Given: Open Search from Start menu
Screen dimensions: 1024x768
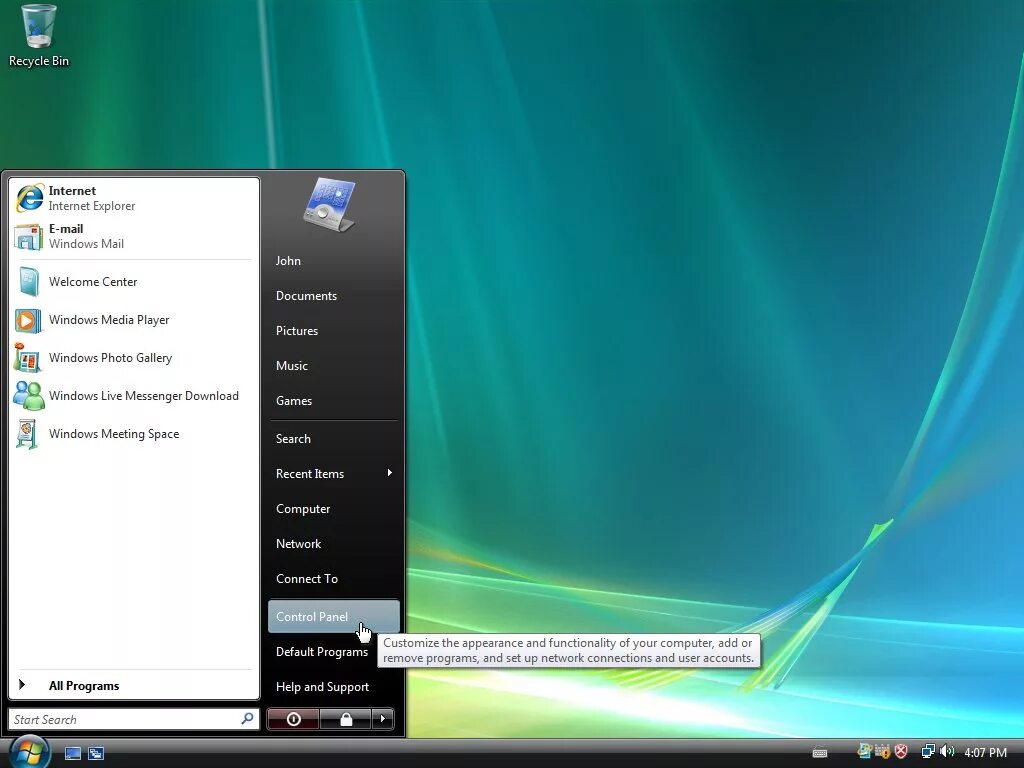Looking at the screenshot, I should point(333,439).
